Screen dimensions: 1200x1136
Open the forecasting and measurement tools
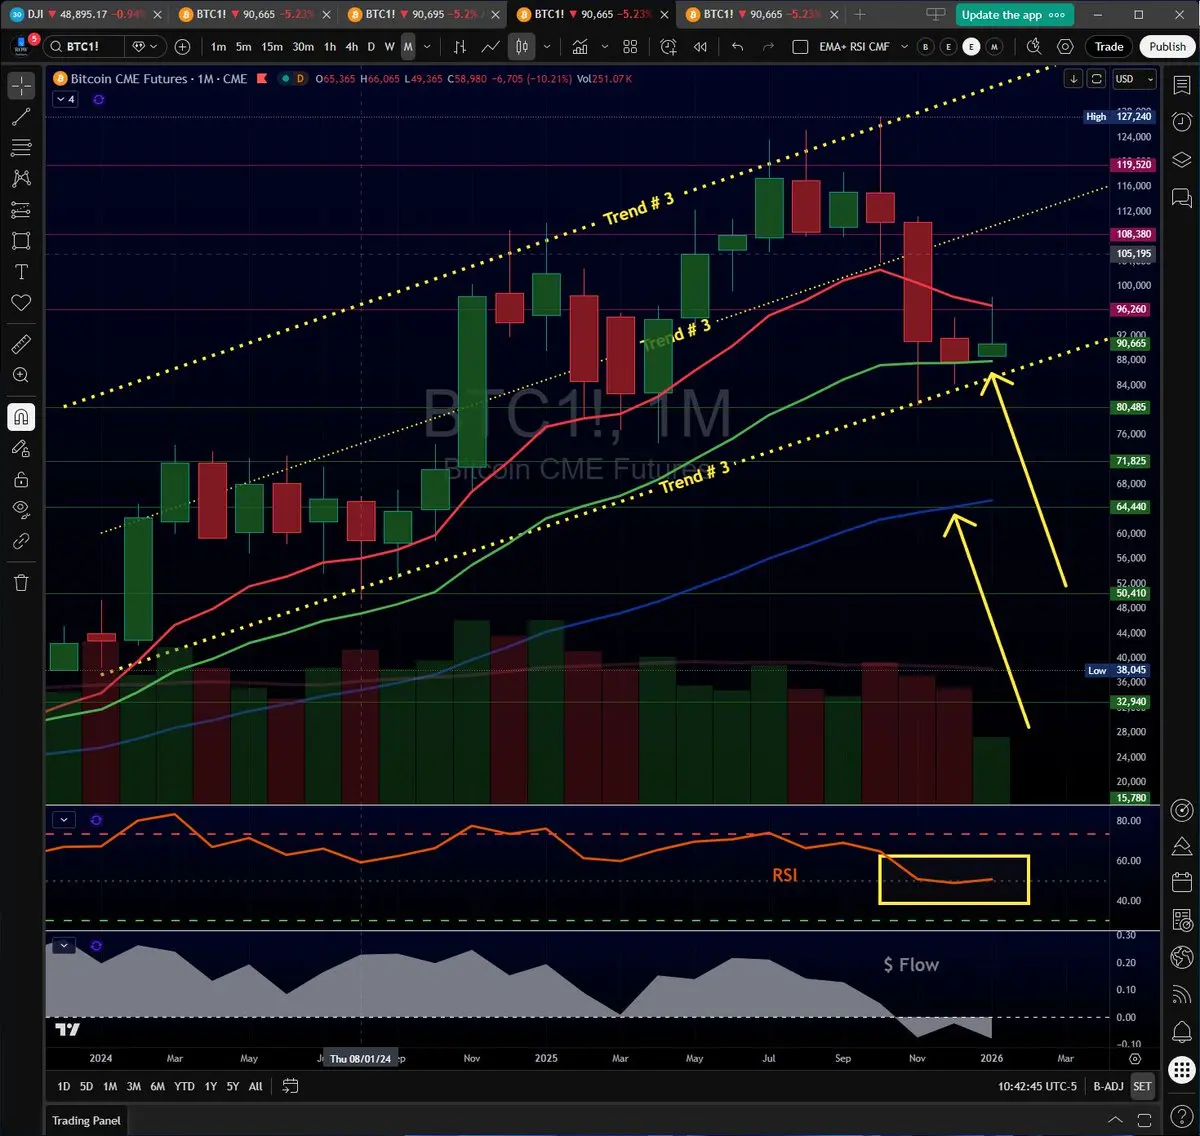(x=21, y=210)
